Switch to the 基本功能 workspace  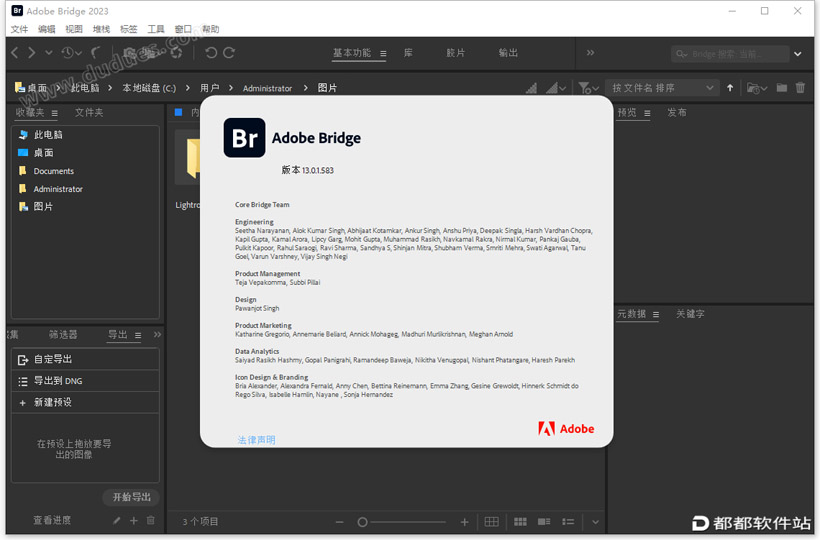[x=352, y=53]
